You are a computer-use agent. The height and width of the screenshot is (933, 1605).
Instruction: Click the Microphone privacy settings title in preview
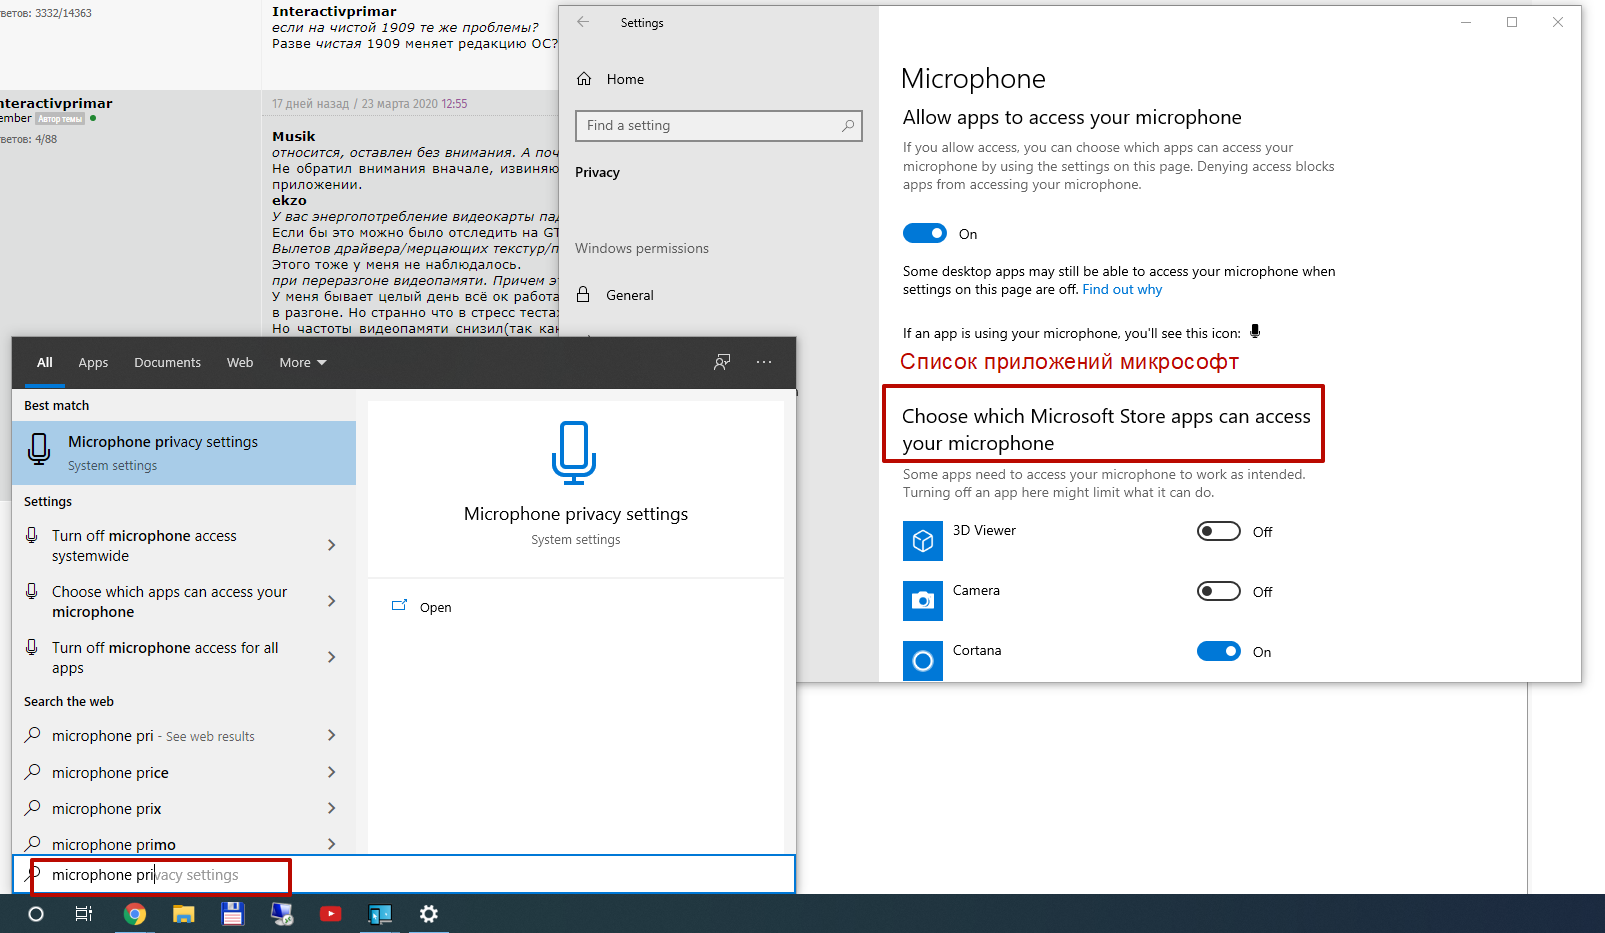click(x=576, y=514)
